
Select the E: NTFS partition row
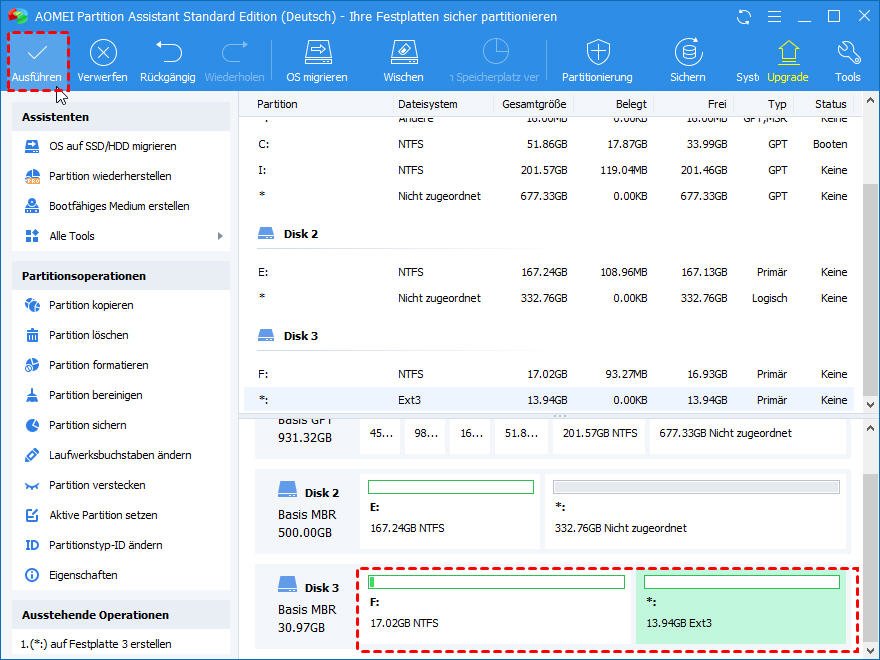click(x=549, y=273)
